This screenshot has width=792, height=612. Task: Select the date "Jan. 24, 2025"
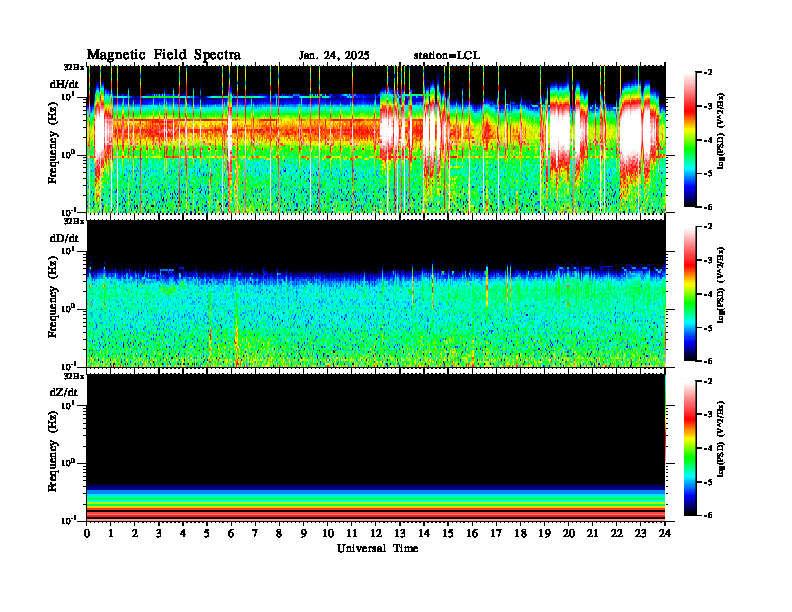(x=334, y=56)
